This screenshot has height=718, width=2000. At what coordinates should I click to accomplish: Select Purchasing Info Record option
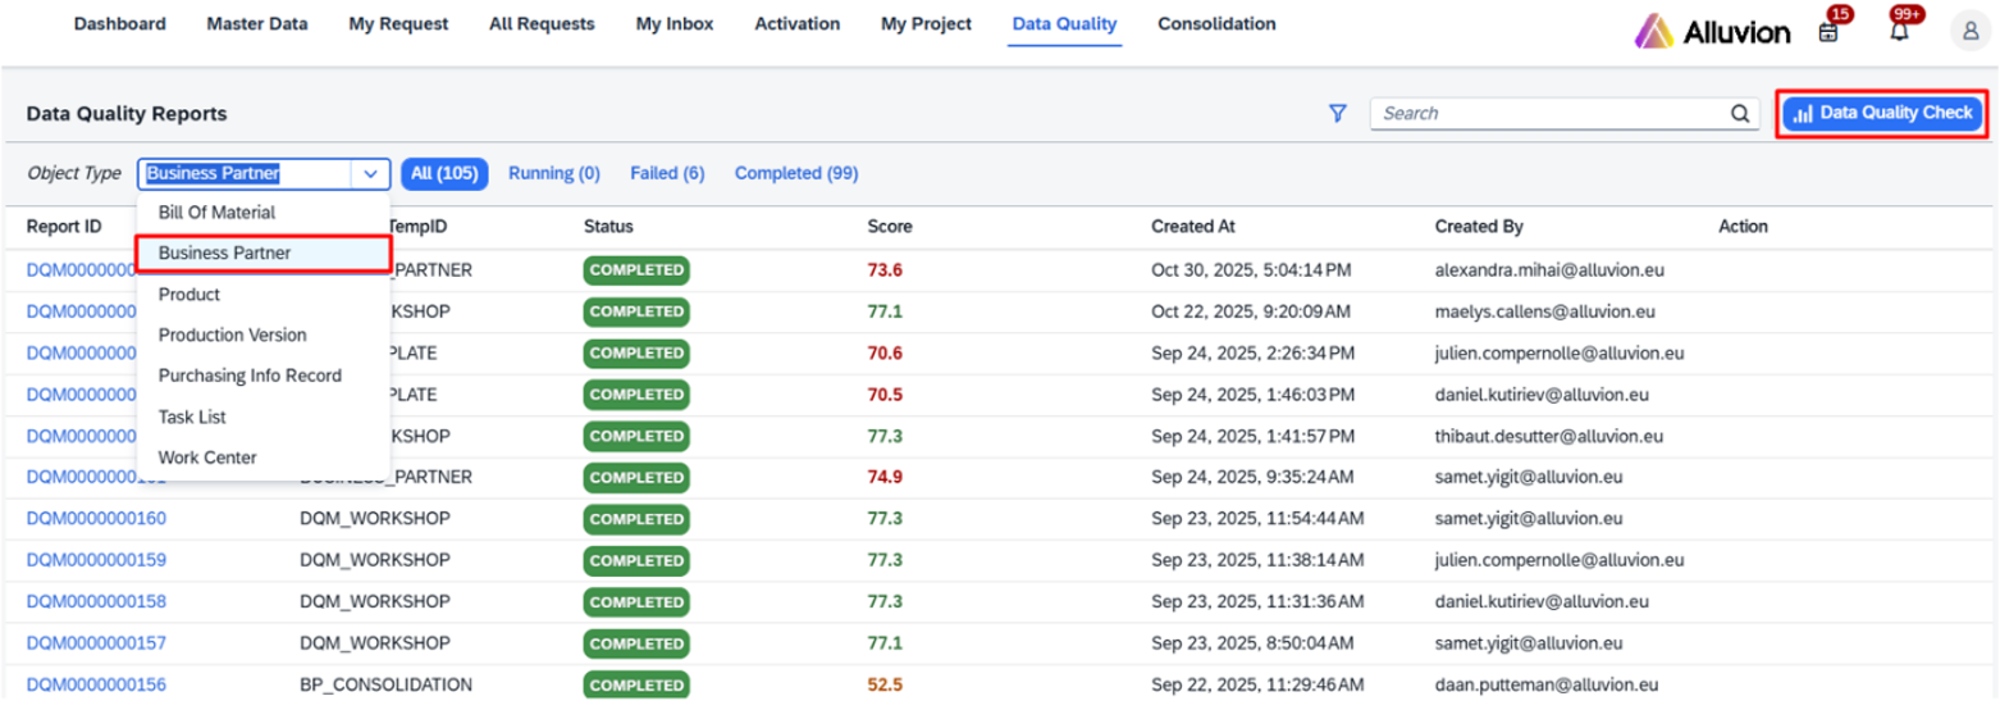(x=263, y=376)
